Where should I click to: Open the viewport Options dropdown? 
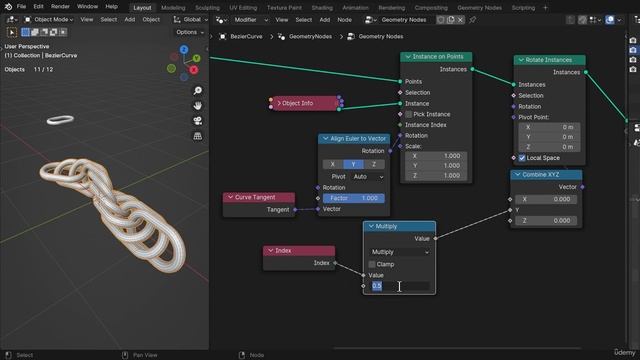tap(190, 32)
